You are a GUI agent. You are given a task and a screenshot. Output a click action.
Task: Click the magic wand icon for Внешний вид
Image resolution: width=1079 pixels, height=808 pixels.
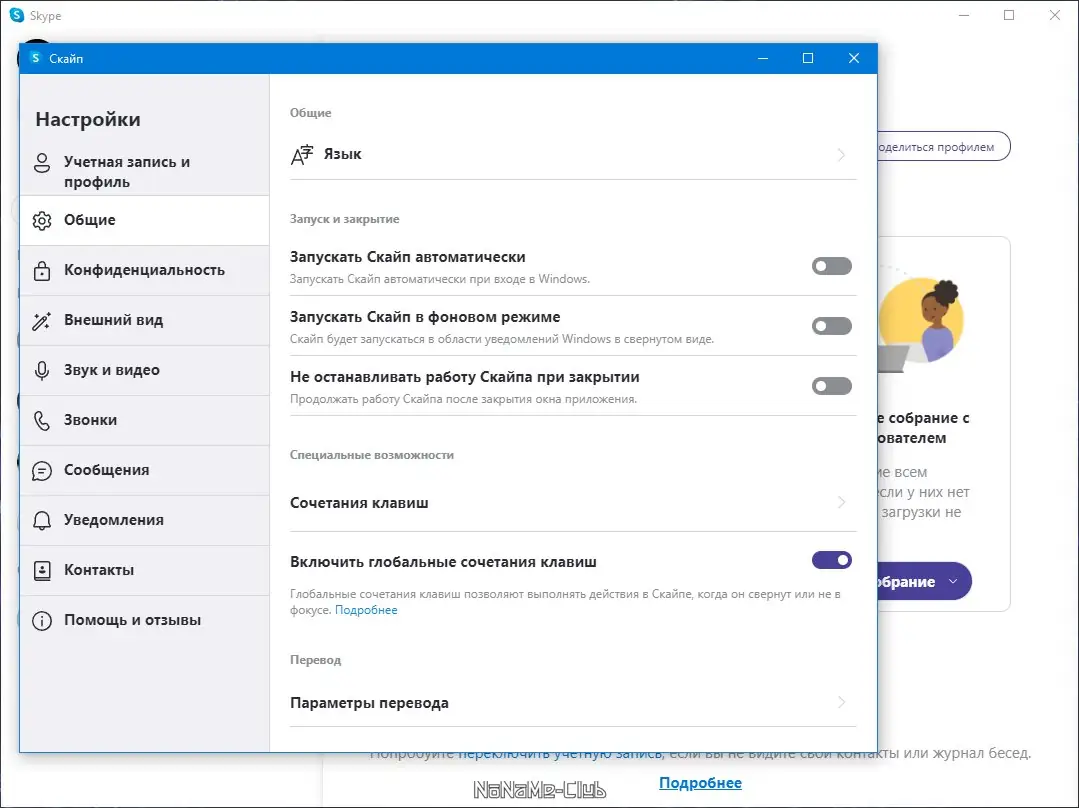click(42, 321)
